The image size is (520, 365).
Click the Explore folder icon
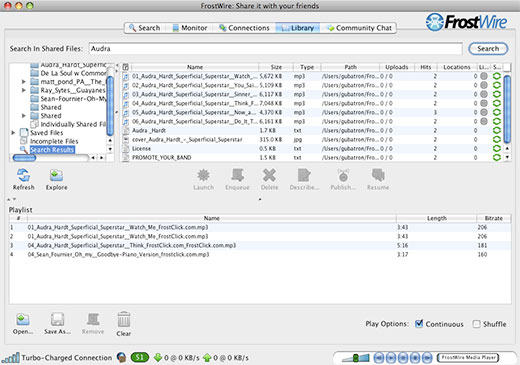coord(56,175)
